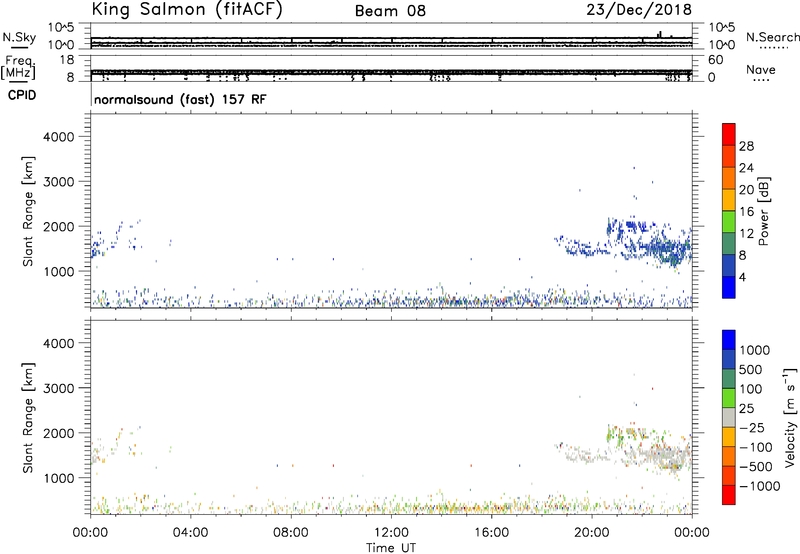
Task: Click the '04:00' time axis tick
Action: (x=190, y=533)
